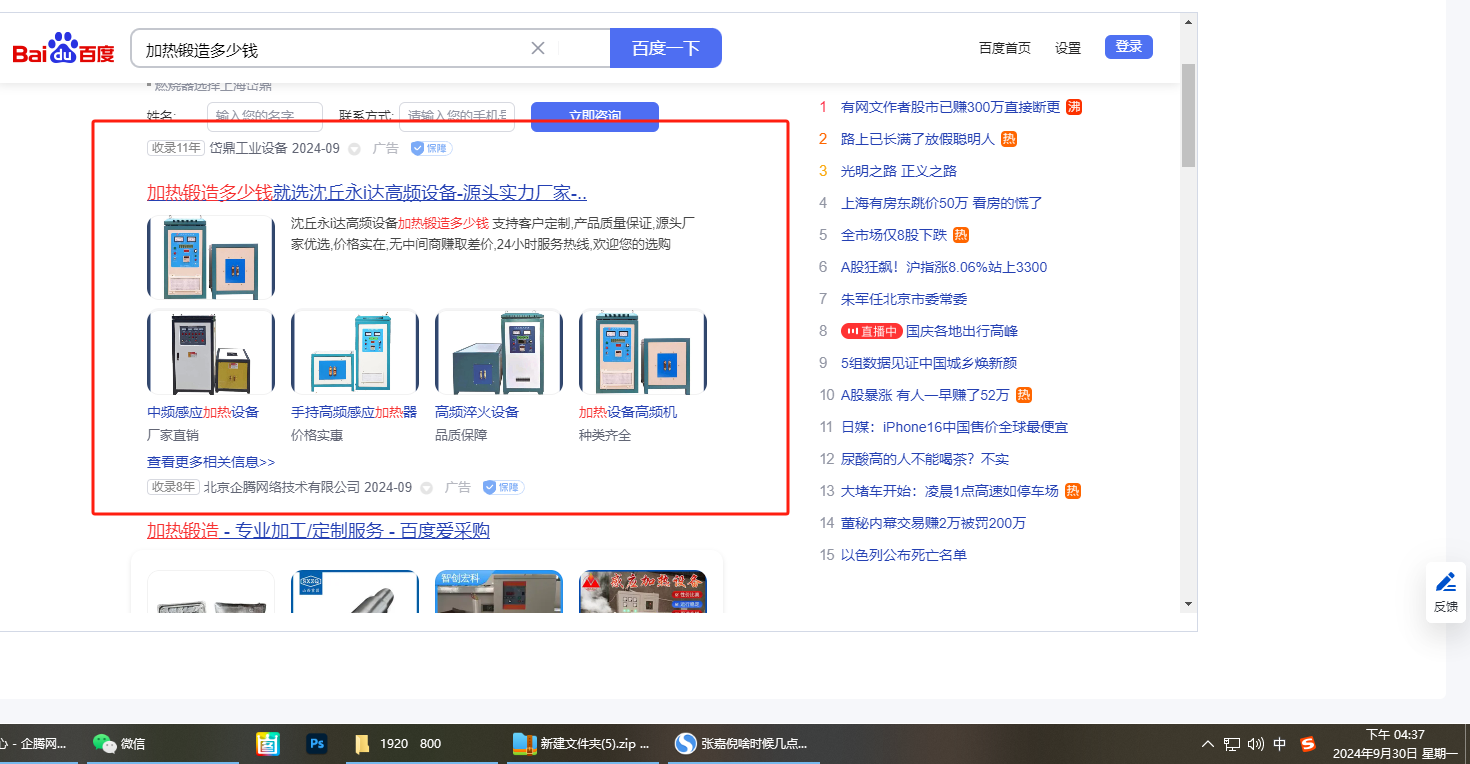Open hot search 董秘内幕交易赚2万被罚200万
The image size is (1470, 764).
[x=934, y=523]
